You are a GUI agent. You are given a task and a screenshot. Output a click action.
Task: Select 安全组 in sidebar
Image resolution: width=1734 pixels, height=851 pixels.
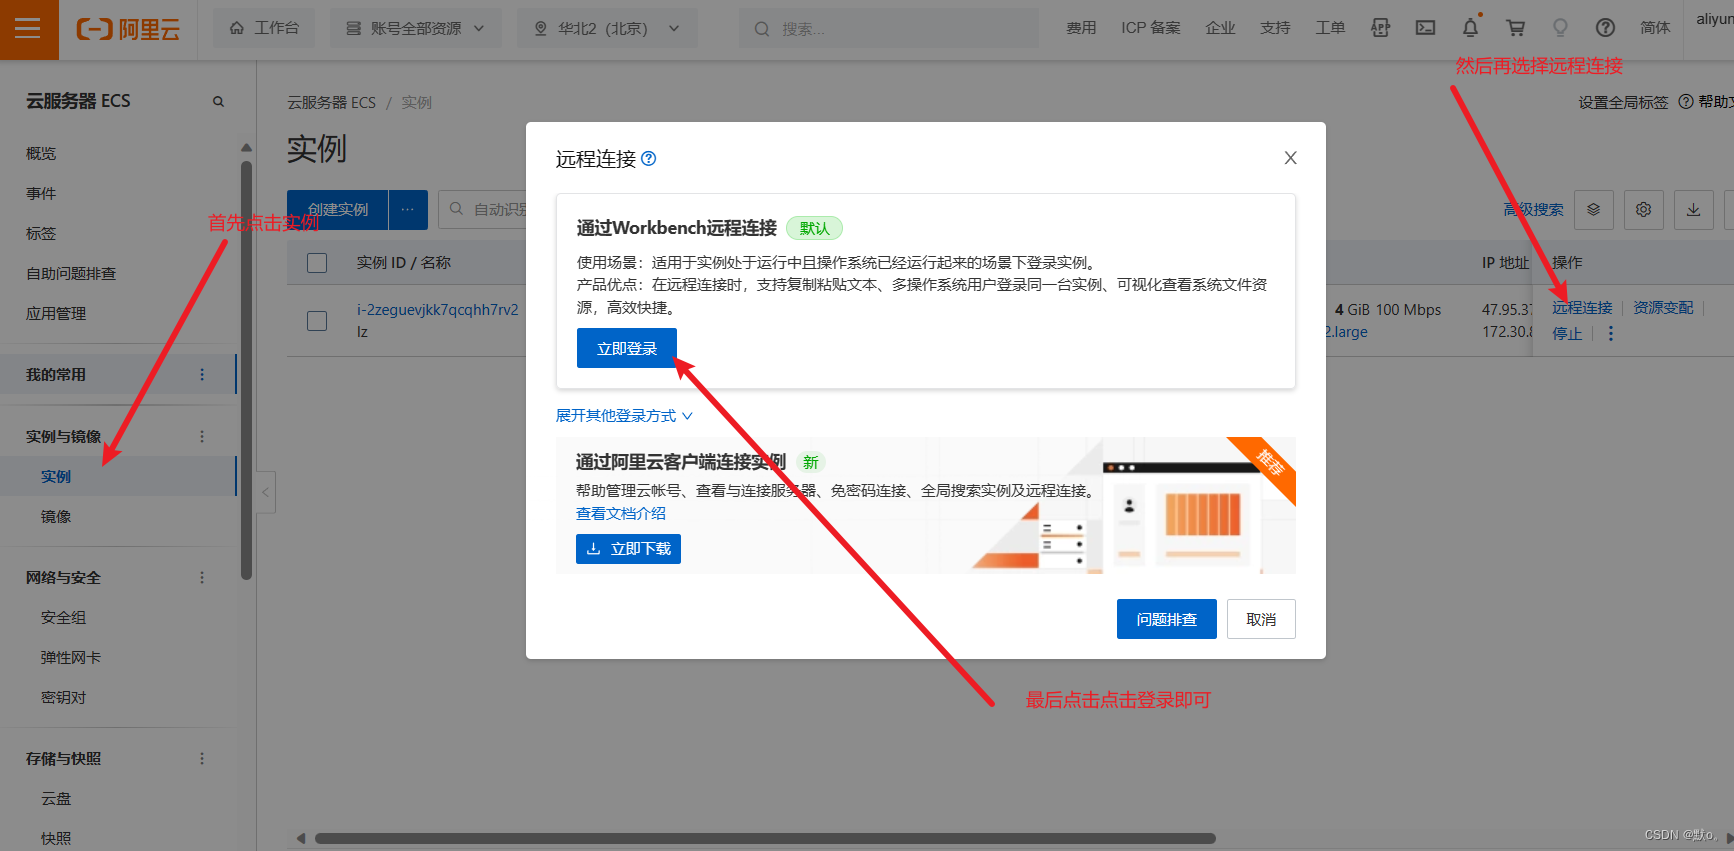(x=63, y=617)
